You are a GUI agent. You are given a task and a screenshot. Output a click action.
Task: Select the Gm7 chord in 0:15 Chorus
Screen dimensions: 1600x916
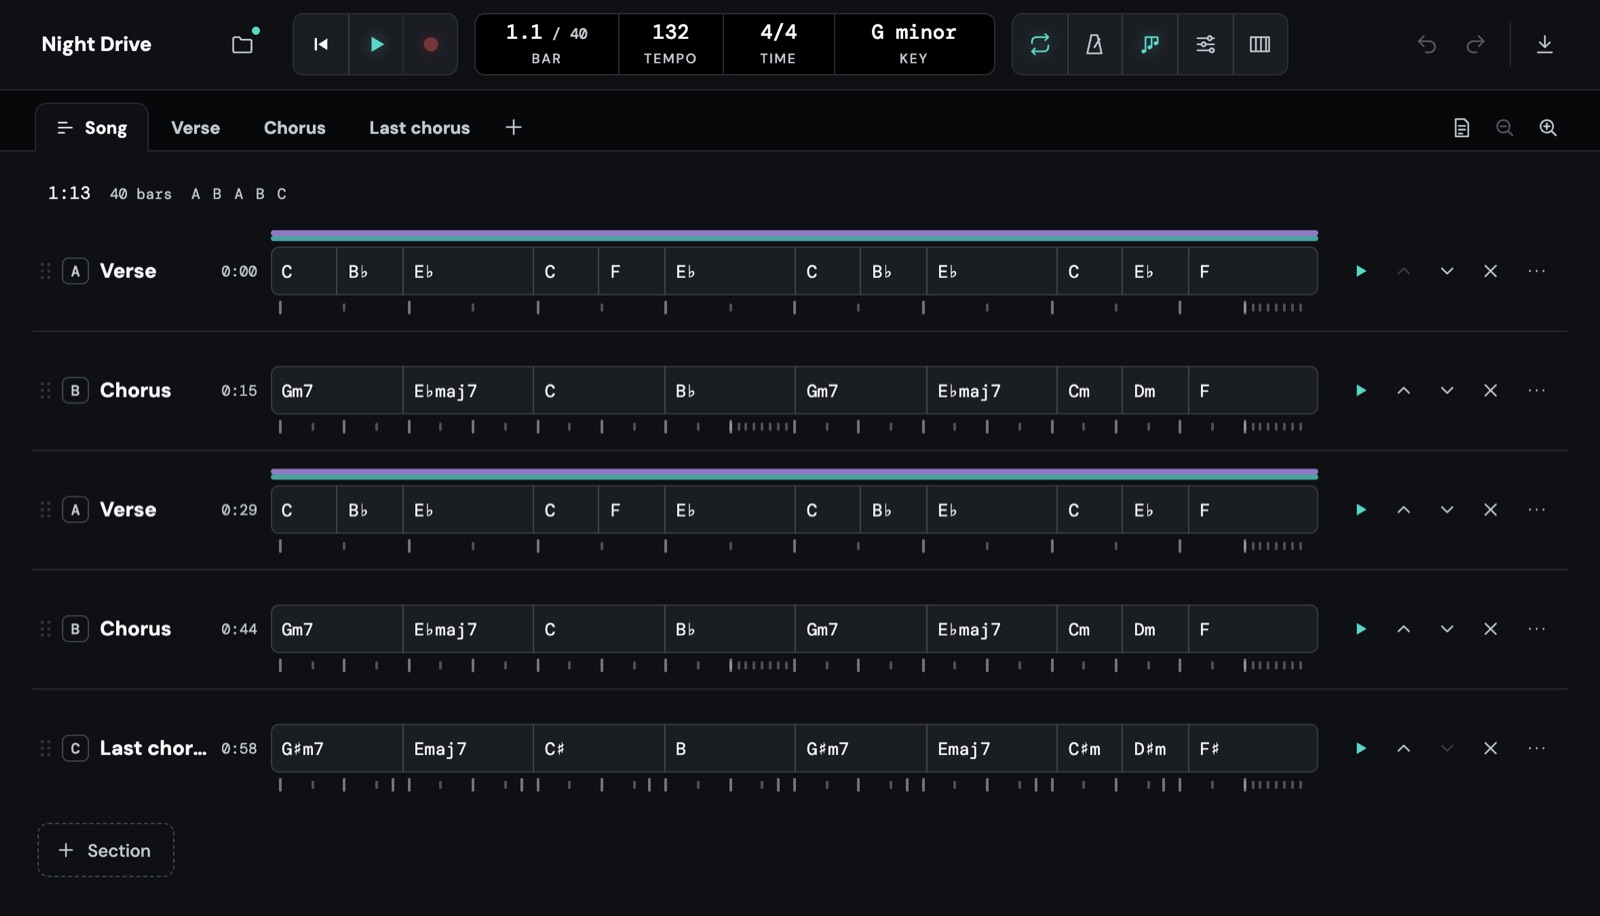point(337,391)
